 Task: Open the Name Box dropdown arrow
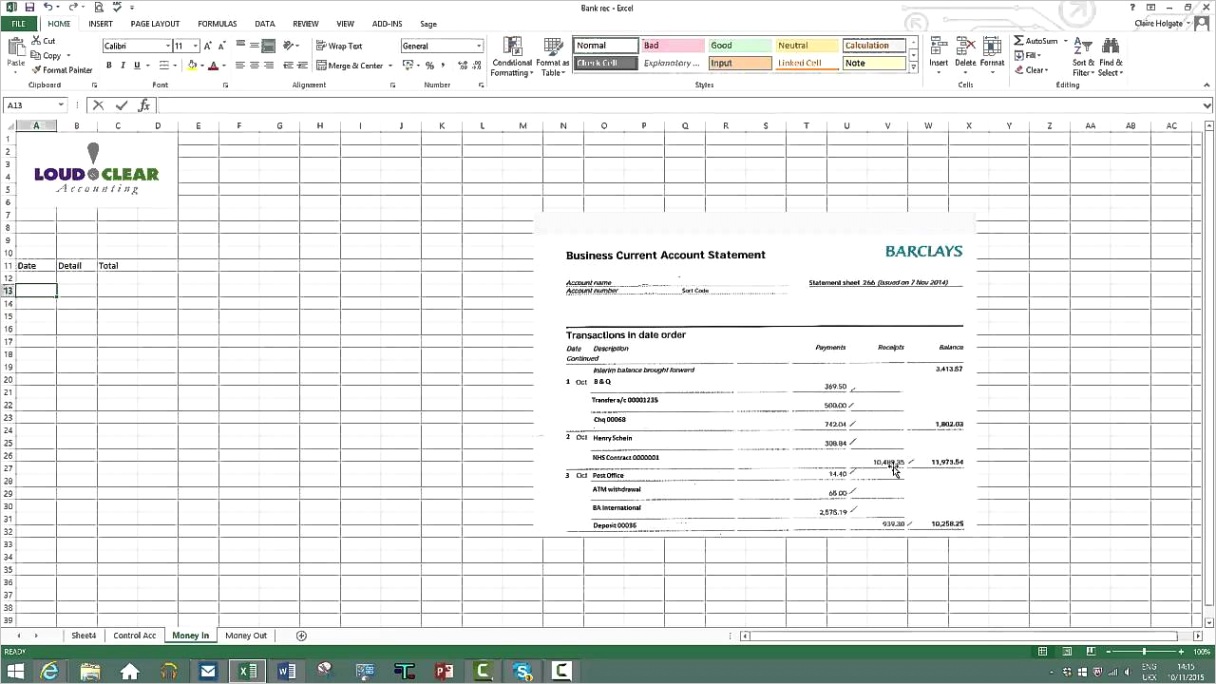click(61, 105)
